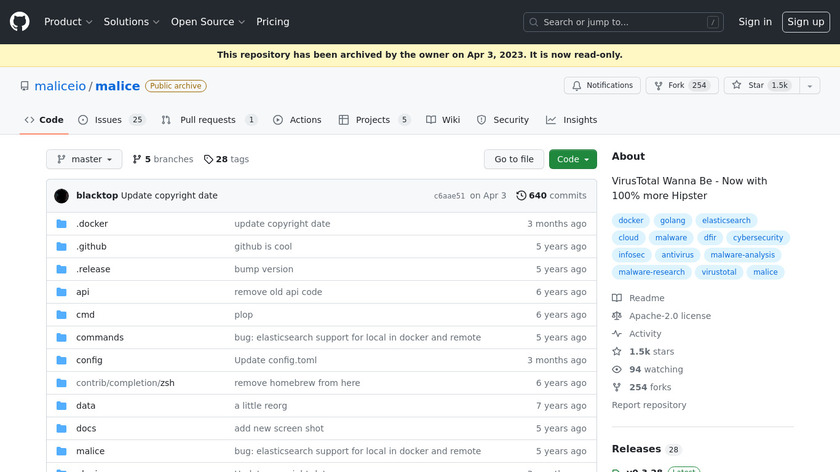The width and height of the screenshot is (840, 472).
Task: Expand the Star lists dropdown arrow
Action: [x=807, y=86]
